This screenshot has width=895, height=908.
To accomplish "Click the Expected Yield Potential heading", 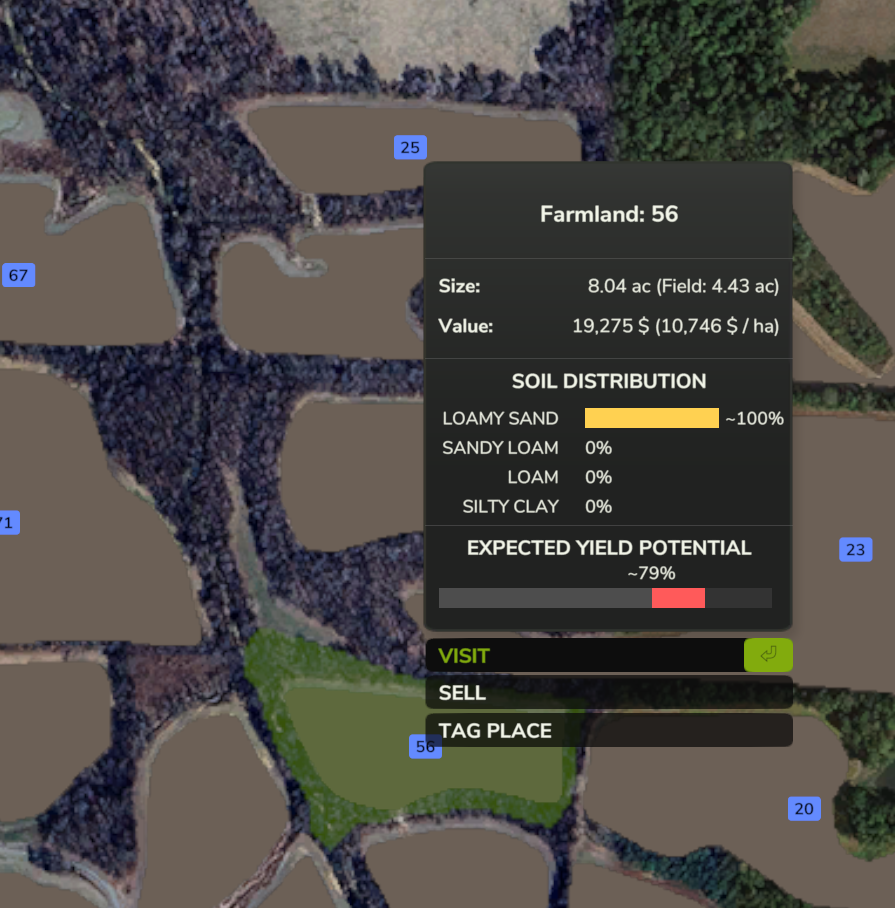I will click(x=608, y=548).
